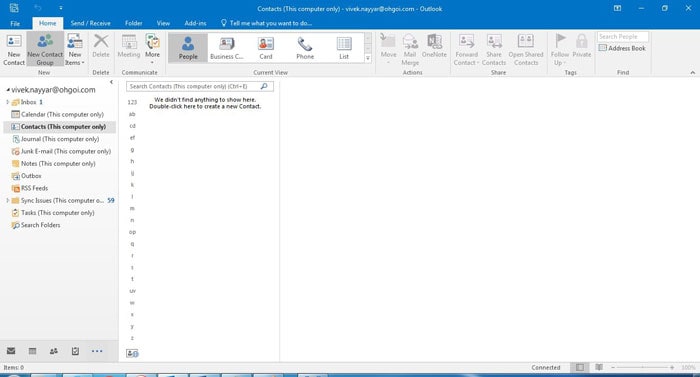The height and width of the screenshot is (377, 700).
Task: Adjust the zoom slider
Action: 642,367
